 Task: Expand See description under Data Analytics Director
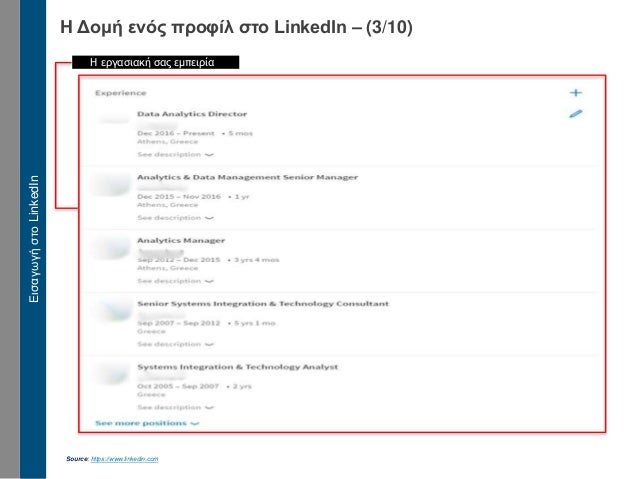click(x=175, y=155)
